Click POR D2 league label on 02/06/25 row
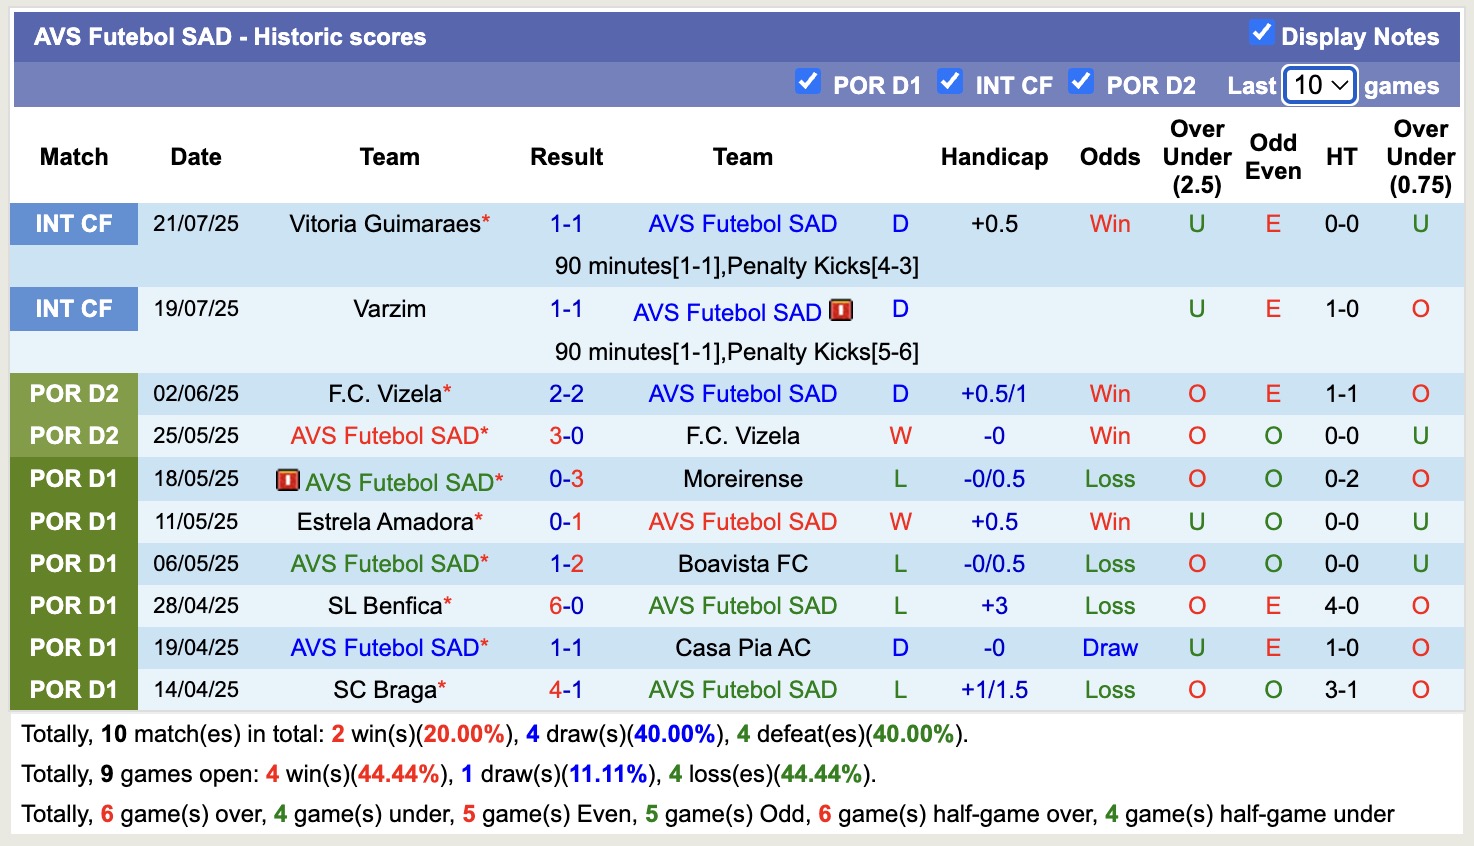Screen dimensions: 1474x846 click(74, 394)
